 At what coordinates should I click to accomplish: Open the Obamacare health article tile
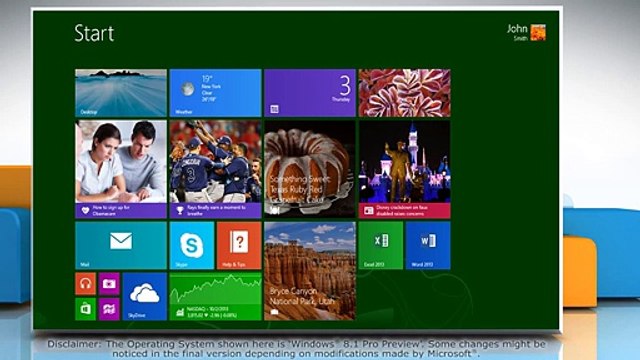point(121,169)
